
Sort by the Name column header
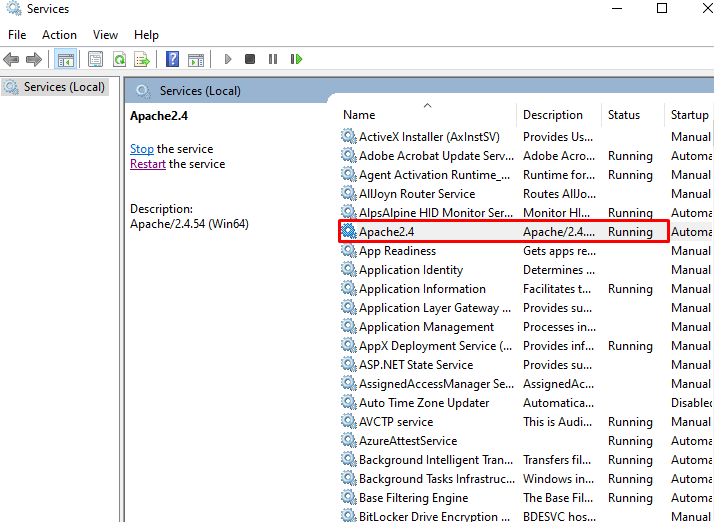point(359,115)
